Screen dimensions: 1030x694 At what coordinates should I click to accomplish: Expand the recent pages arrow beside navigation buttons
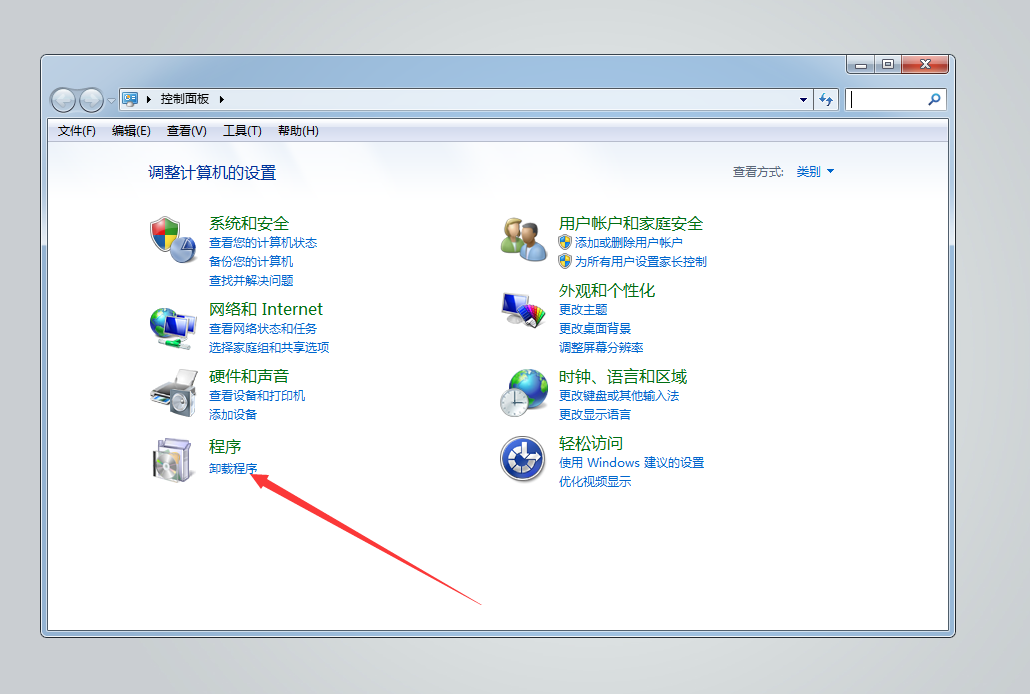111,100
